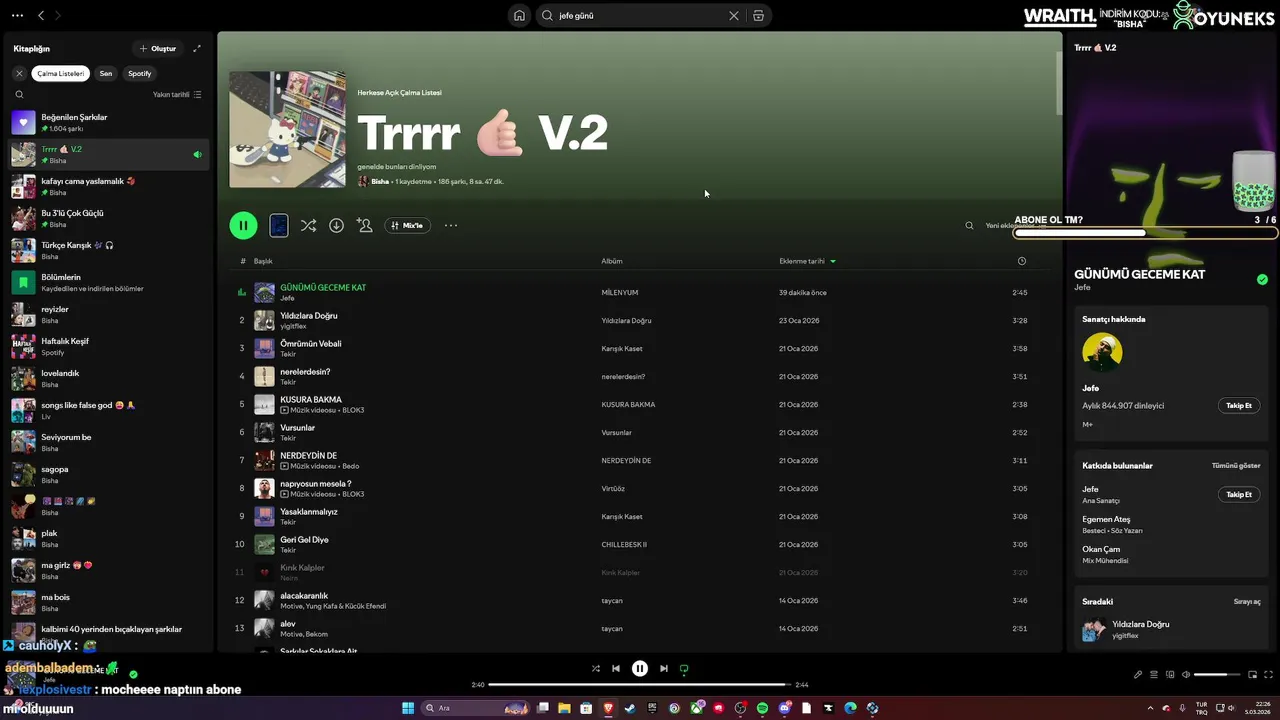Image resolution: width=1280 pixels, height=720 pixels.
Task: Sort by the Albüm column header
Action: [x=612, y=261]
